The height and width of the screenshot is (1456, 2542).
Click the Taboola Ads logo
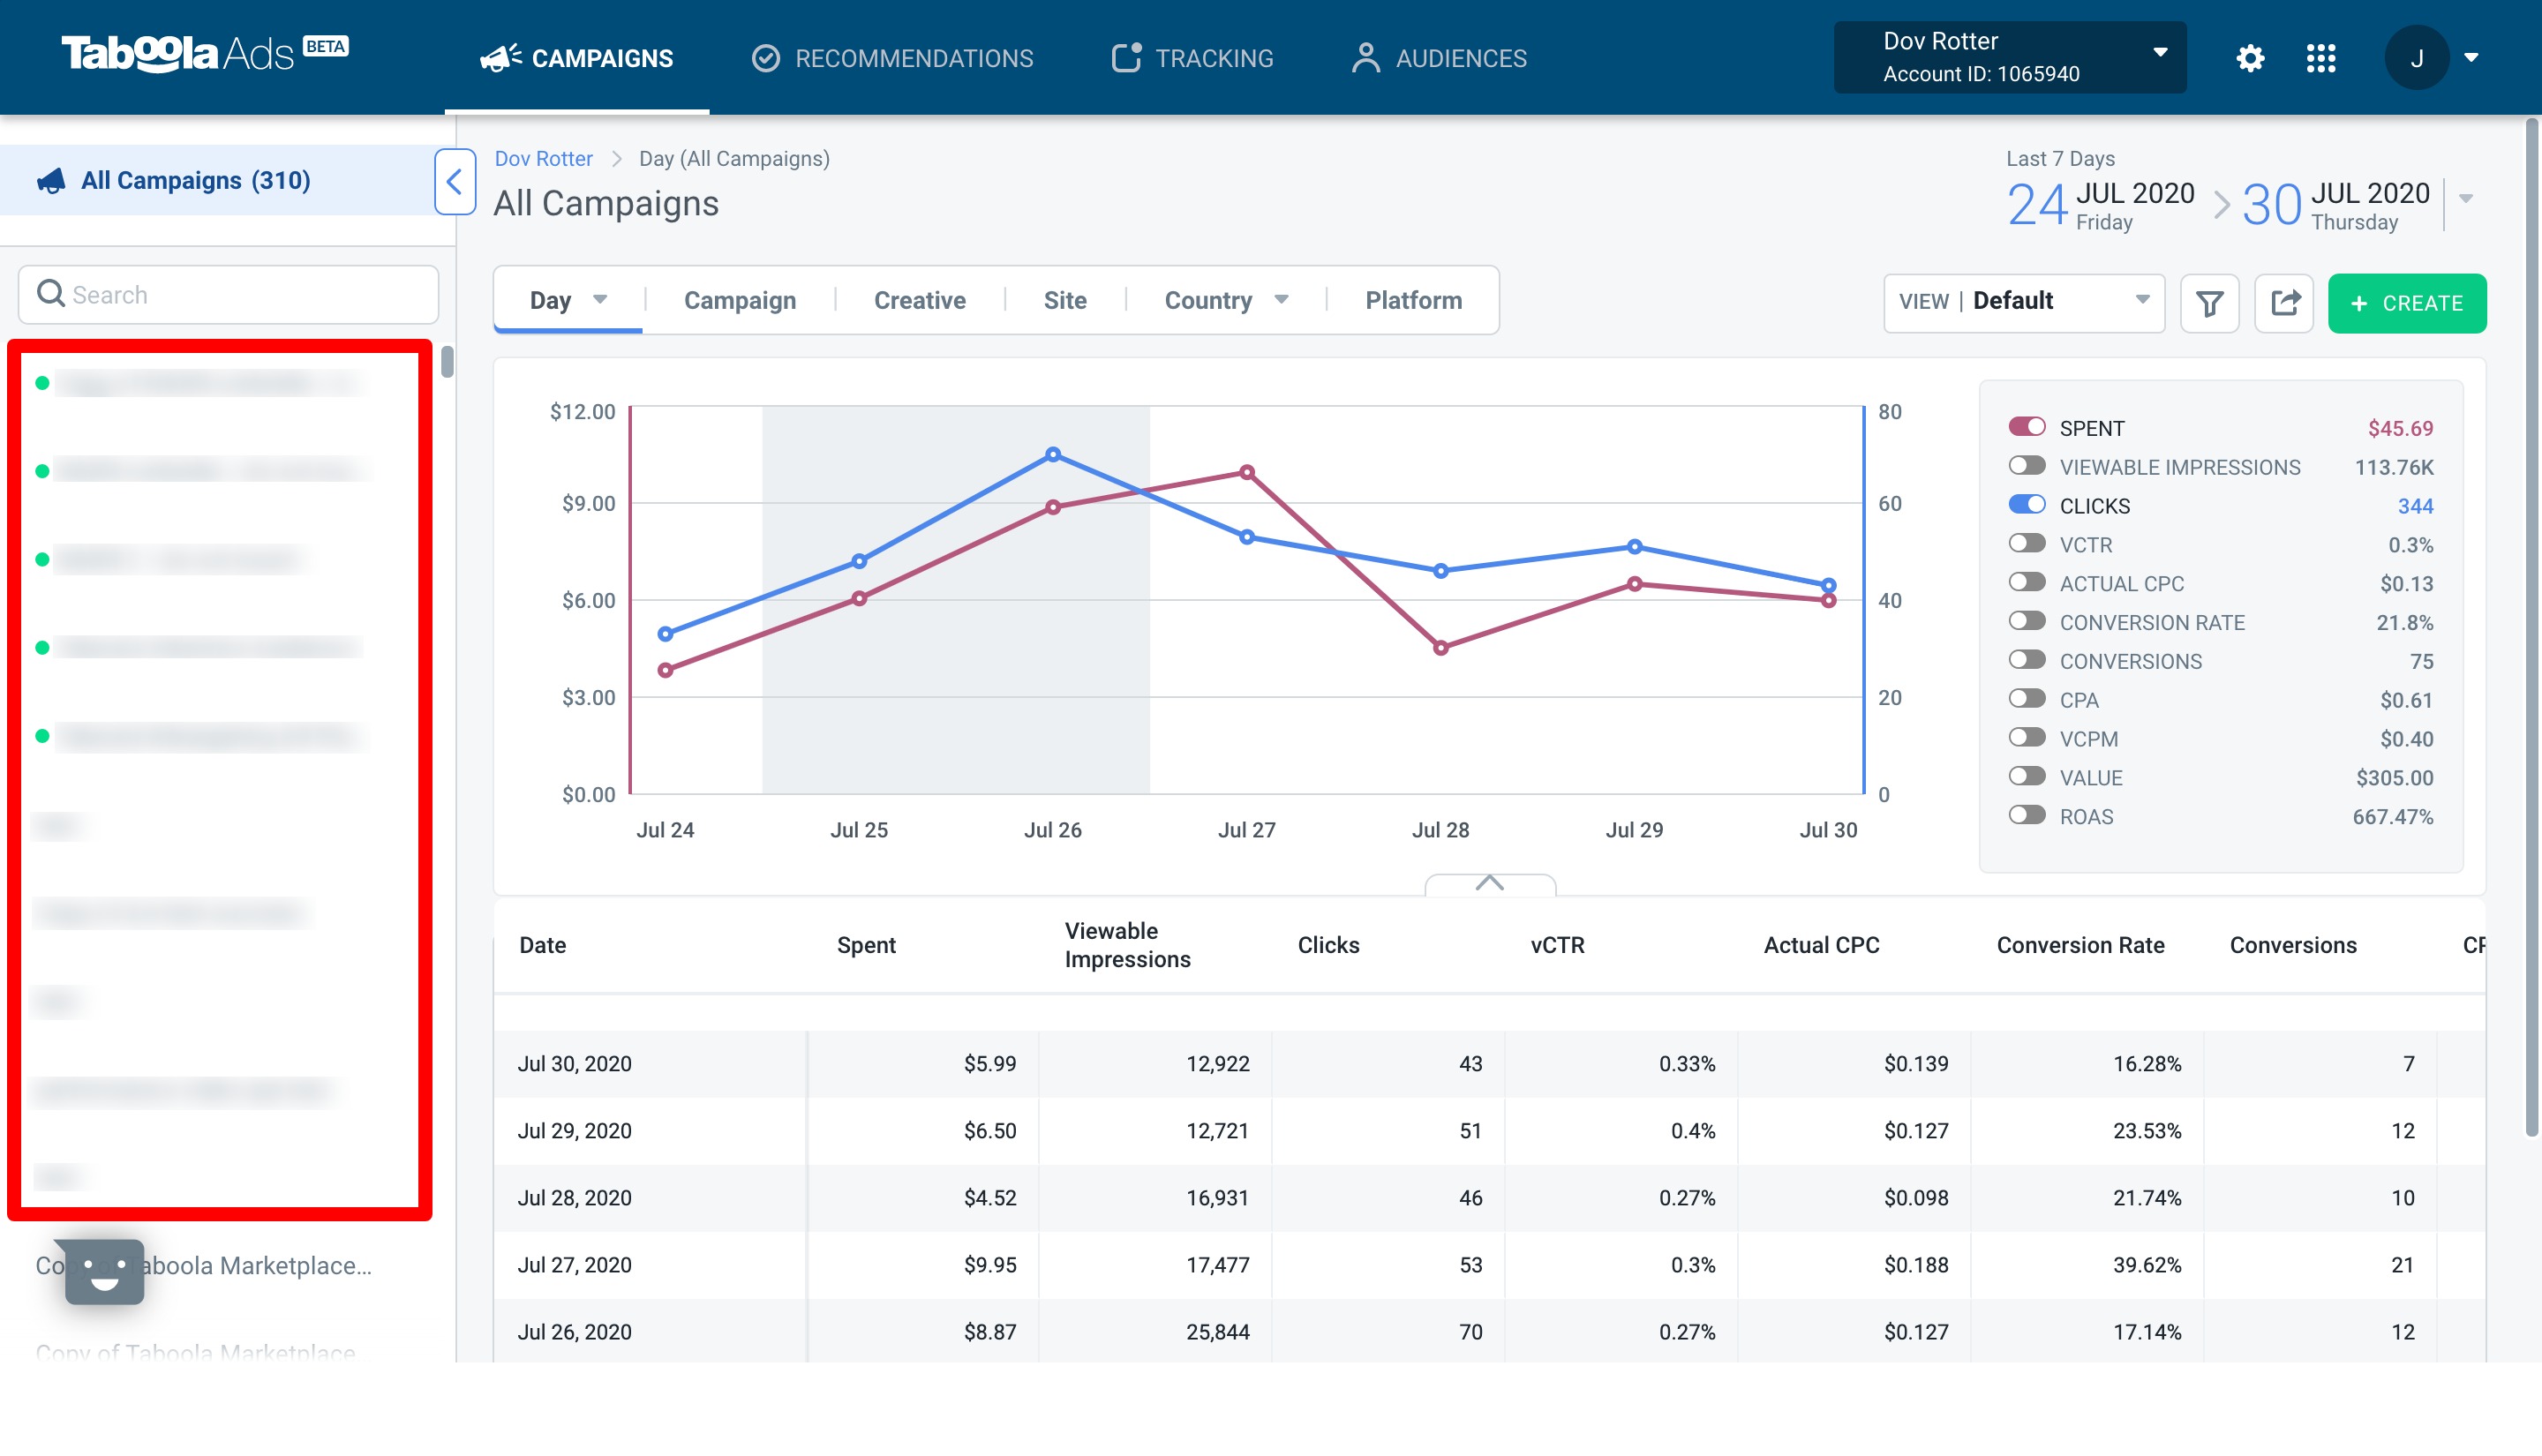[x=205, y=54]
